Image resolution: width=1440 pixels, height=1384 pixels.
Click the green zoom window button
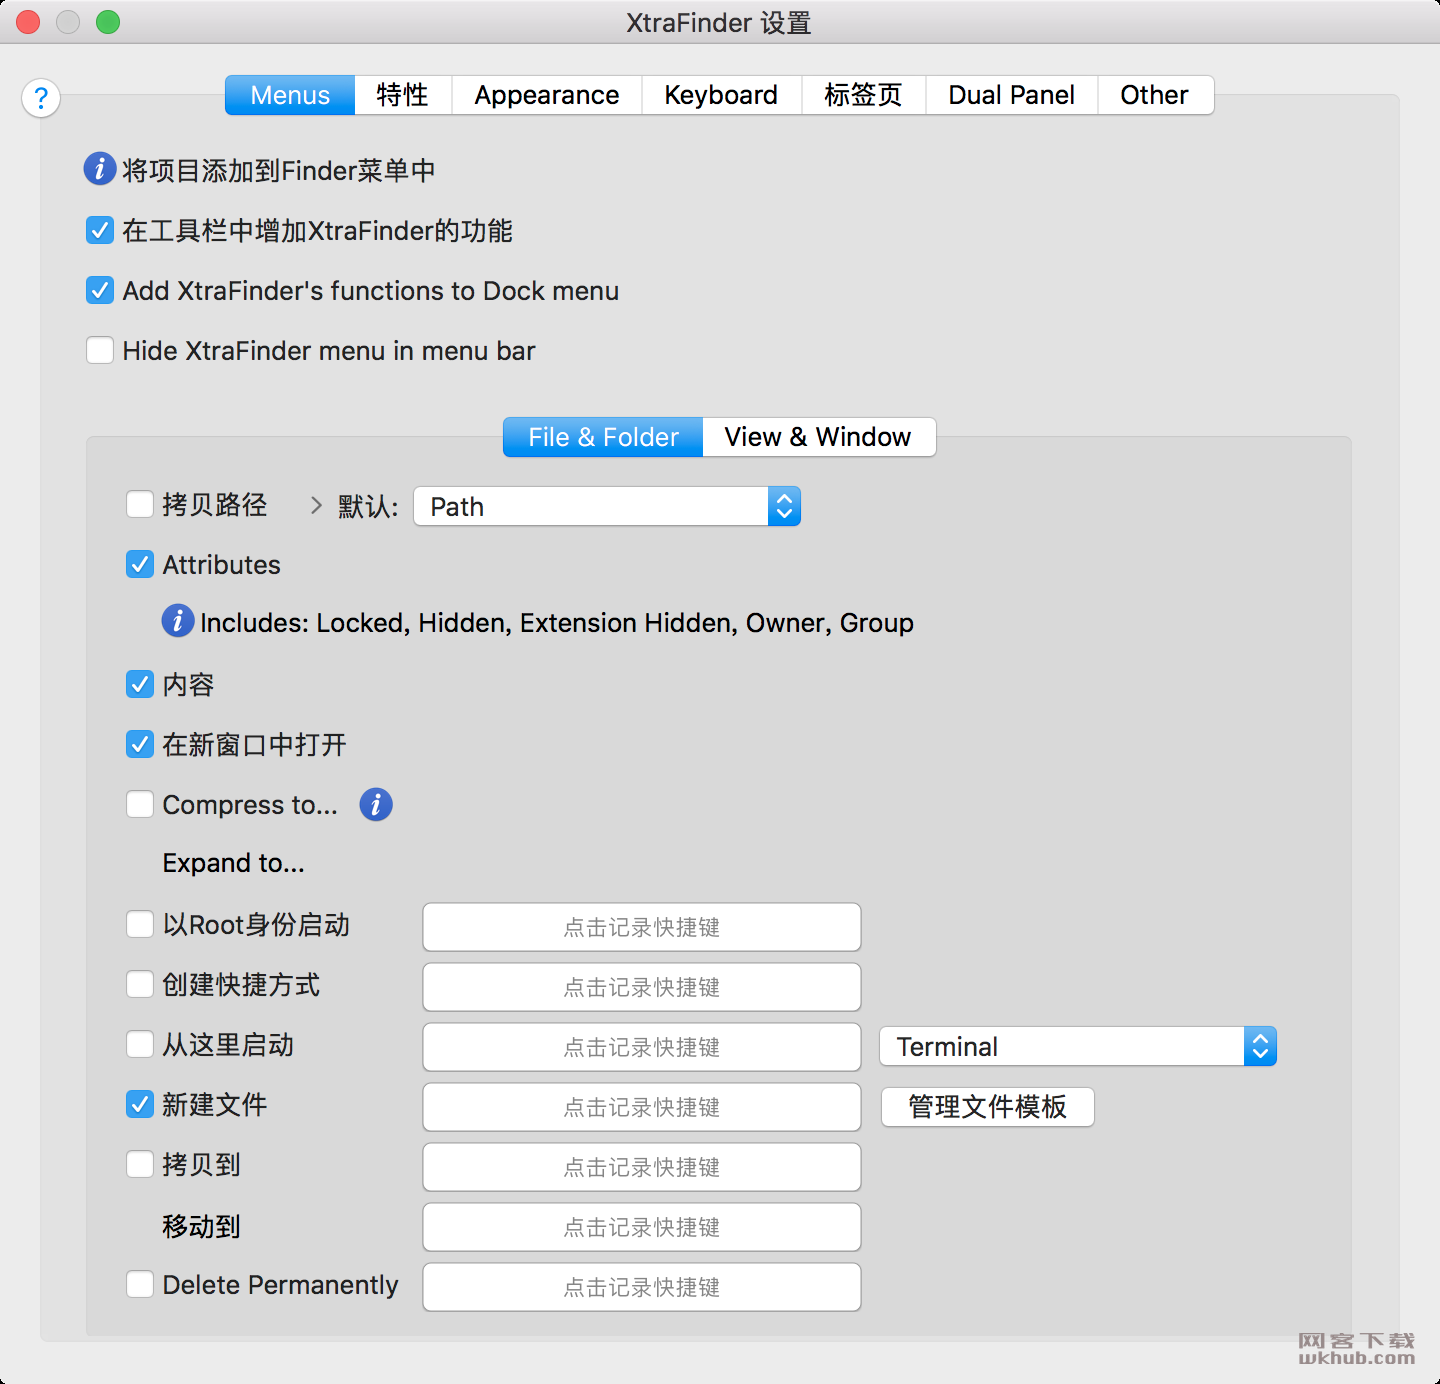(x=108, y=22)
